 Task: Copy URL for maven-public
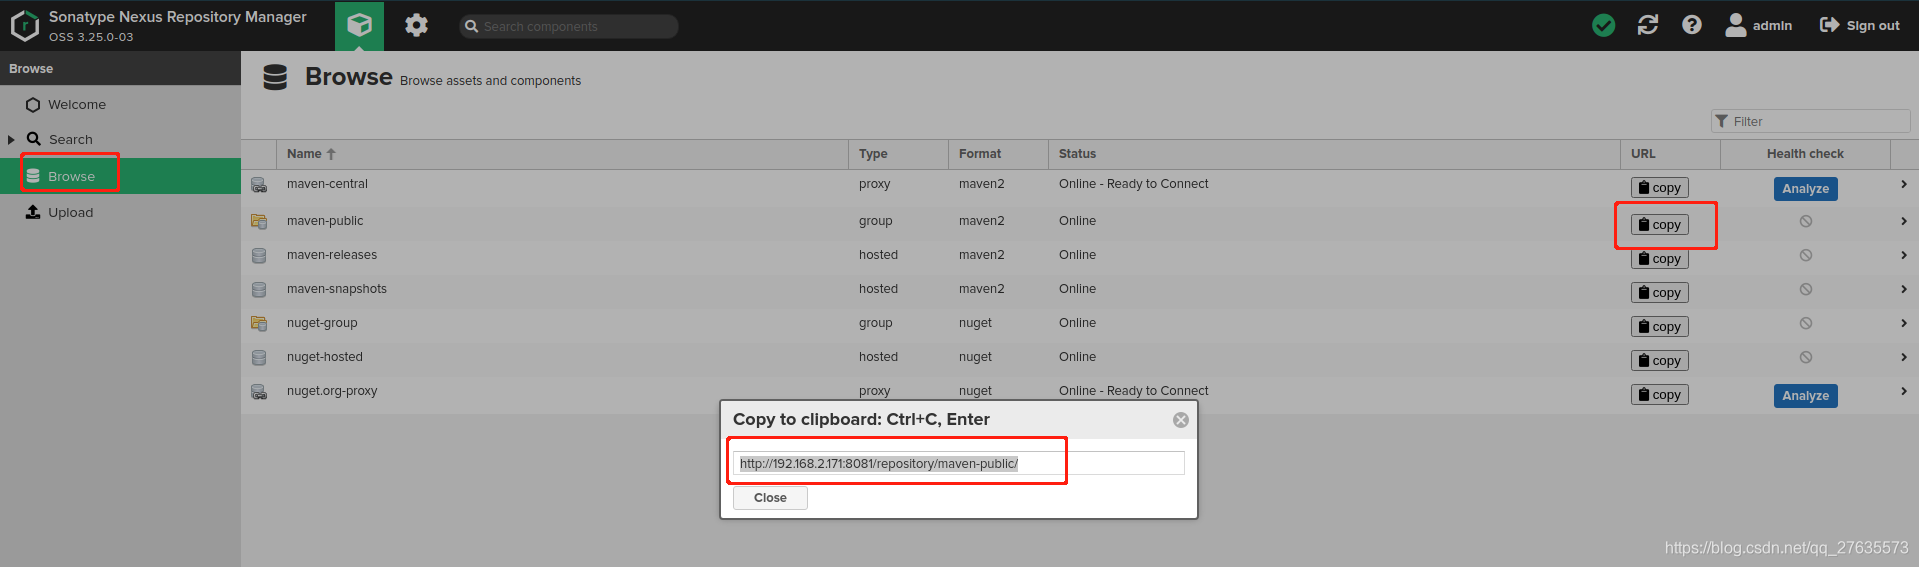(x=1660, y=225)
